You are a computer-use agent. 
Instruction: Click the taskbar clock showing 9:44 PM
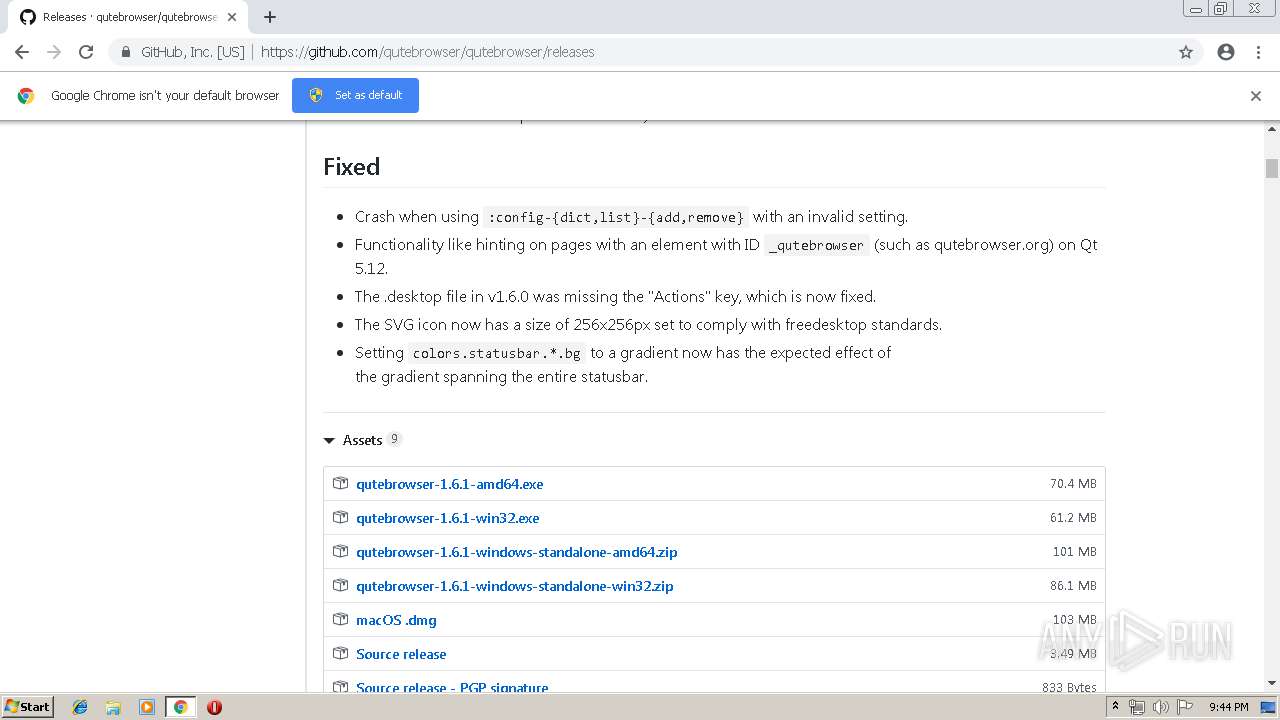pyautogui.click(x=1228, y=707)
